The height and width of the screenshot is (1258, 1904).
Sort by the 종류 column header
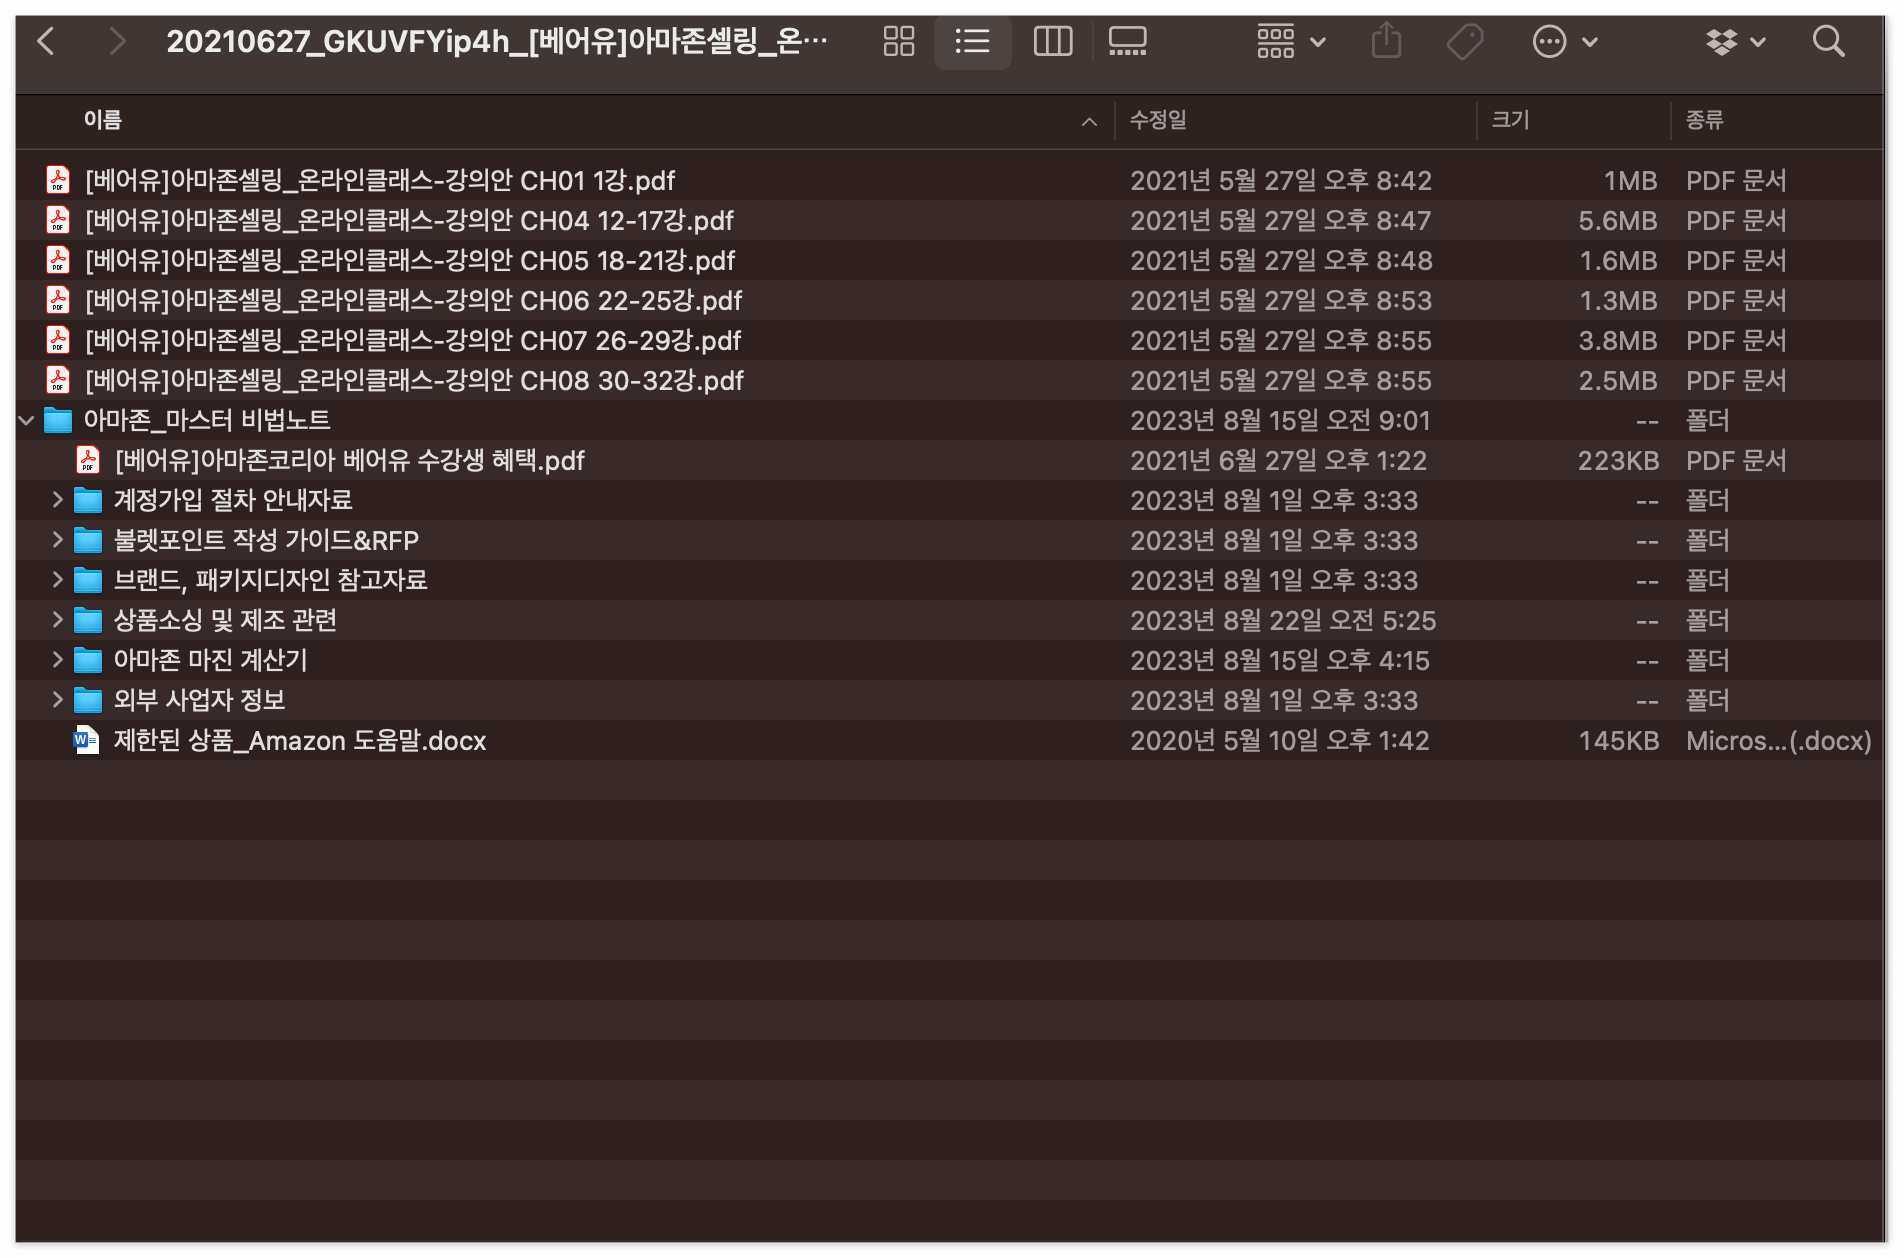pos(1704,120)
